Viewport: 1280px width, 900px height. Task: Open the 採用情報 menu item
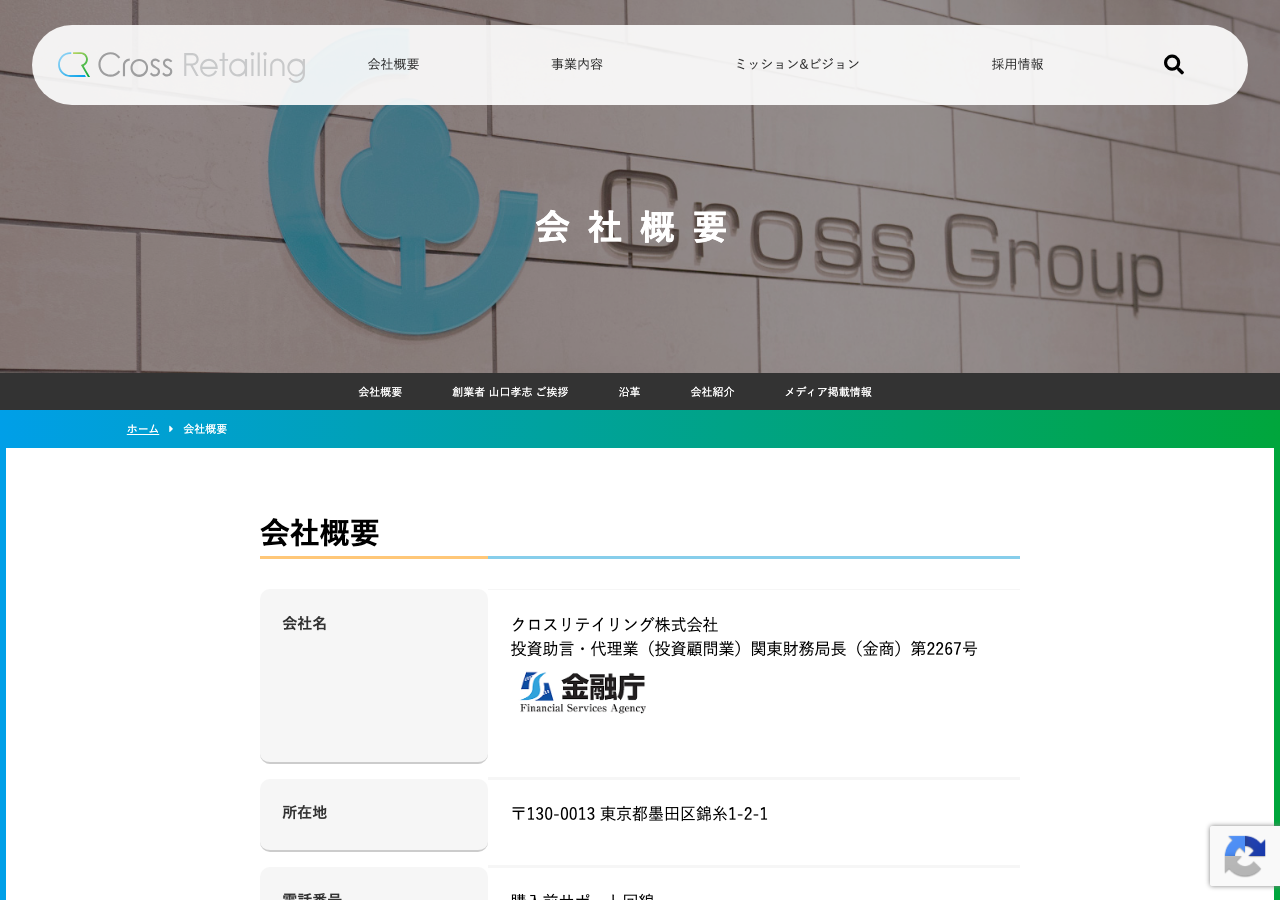click(1017, 64)
